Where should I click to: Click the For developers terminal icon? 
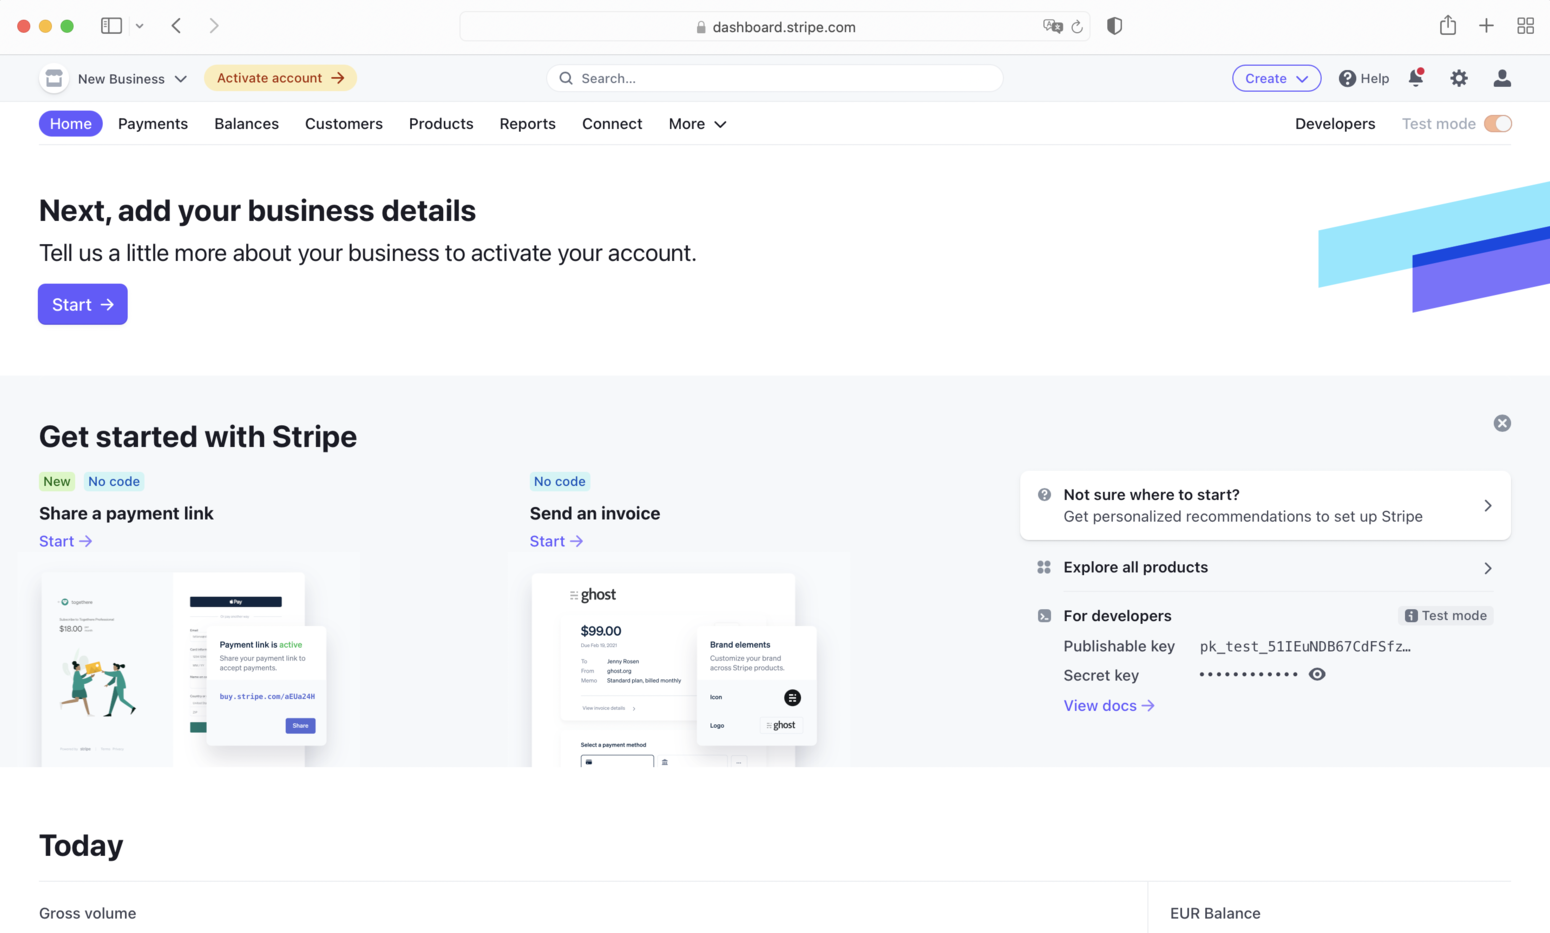[1044, 616]
